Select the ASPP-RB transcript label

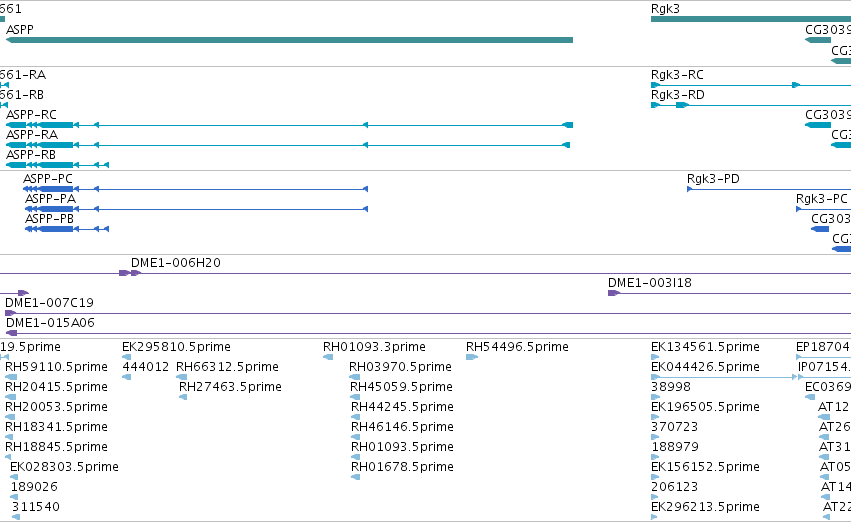pyautogui.click(x=30, y=155)
